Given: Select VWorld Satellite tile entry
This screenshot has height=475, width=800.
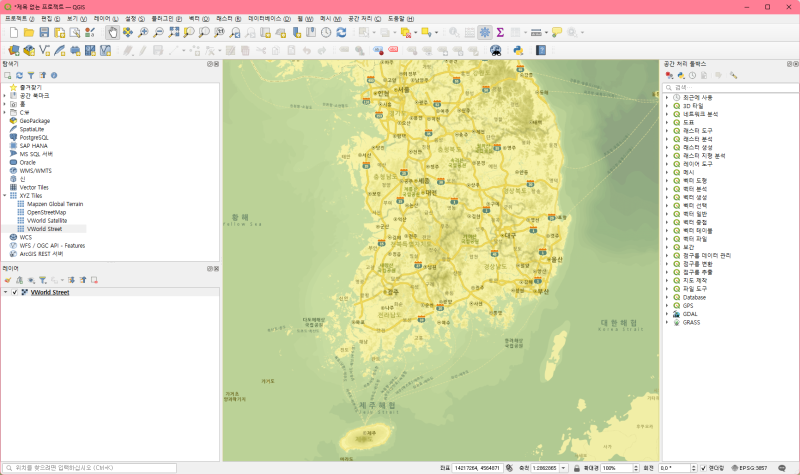Looking at the screenshot, I should point(47,221).
